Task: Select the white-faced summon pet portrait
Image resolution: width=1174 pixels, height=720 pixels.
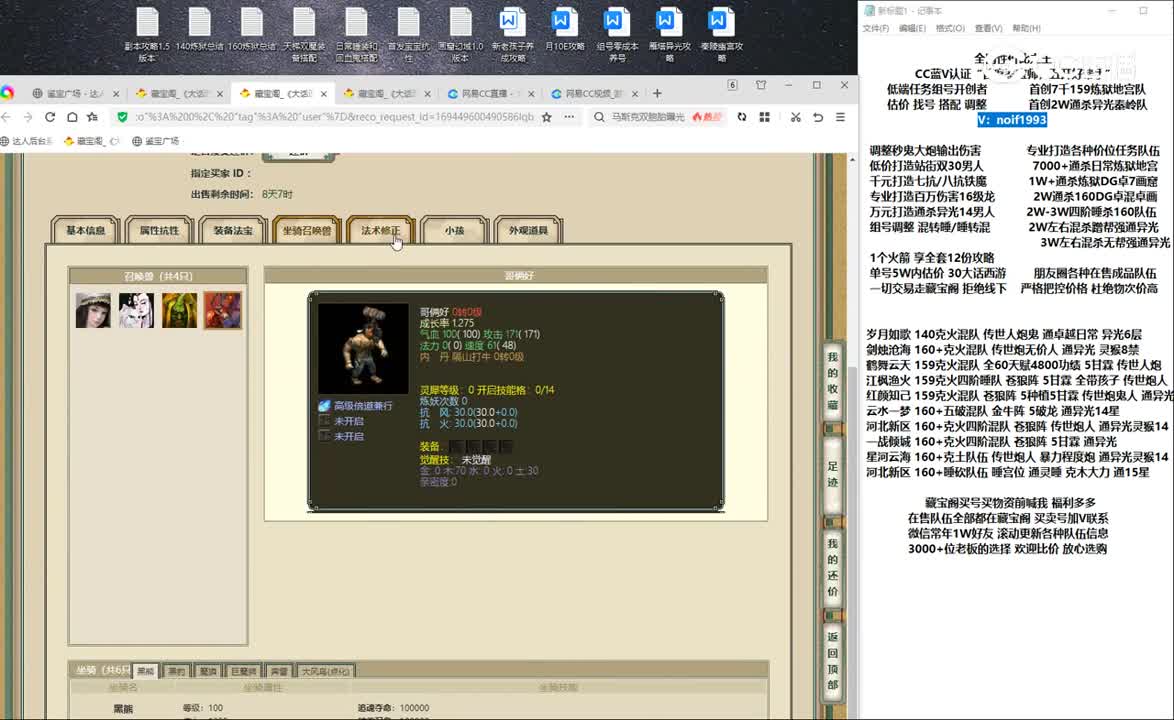Action: pyautogui.click(x=136, y=310)
